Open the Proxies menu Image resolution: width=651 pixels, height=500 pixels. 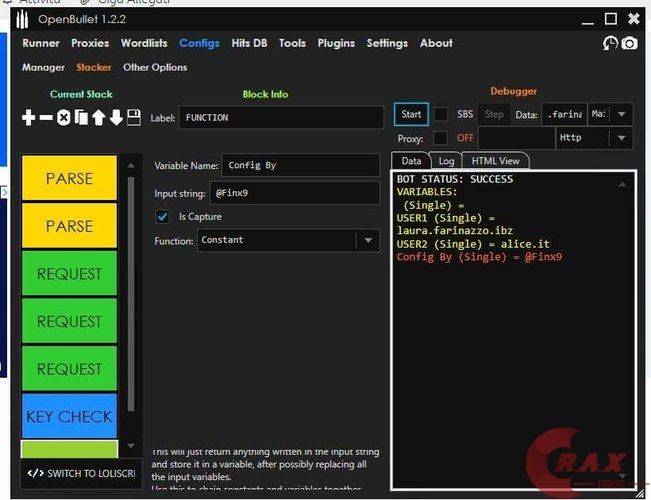90,43
